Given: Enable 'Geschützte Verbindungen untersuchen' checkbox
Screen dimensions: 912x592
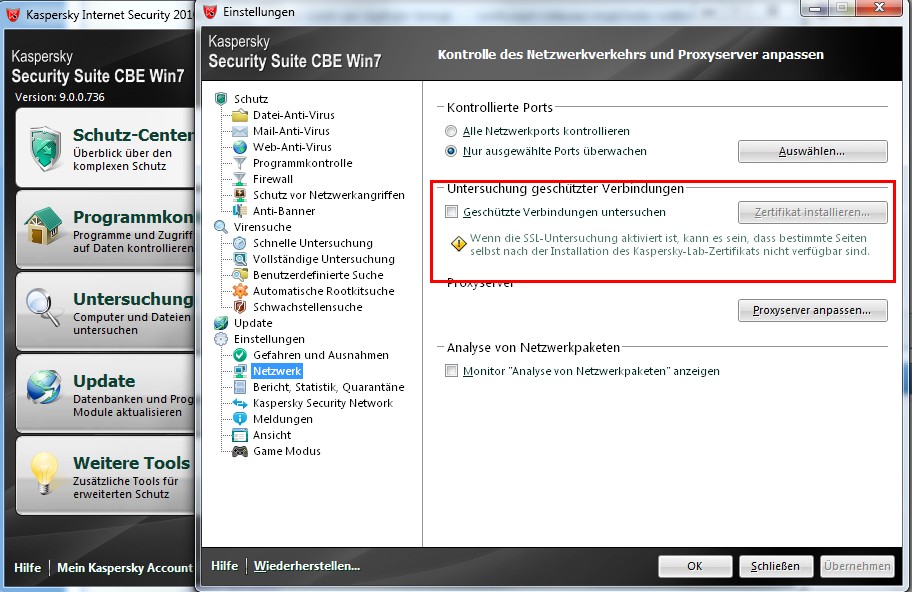Looking at the screenshot, I should click(451, 212).
